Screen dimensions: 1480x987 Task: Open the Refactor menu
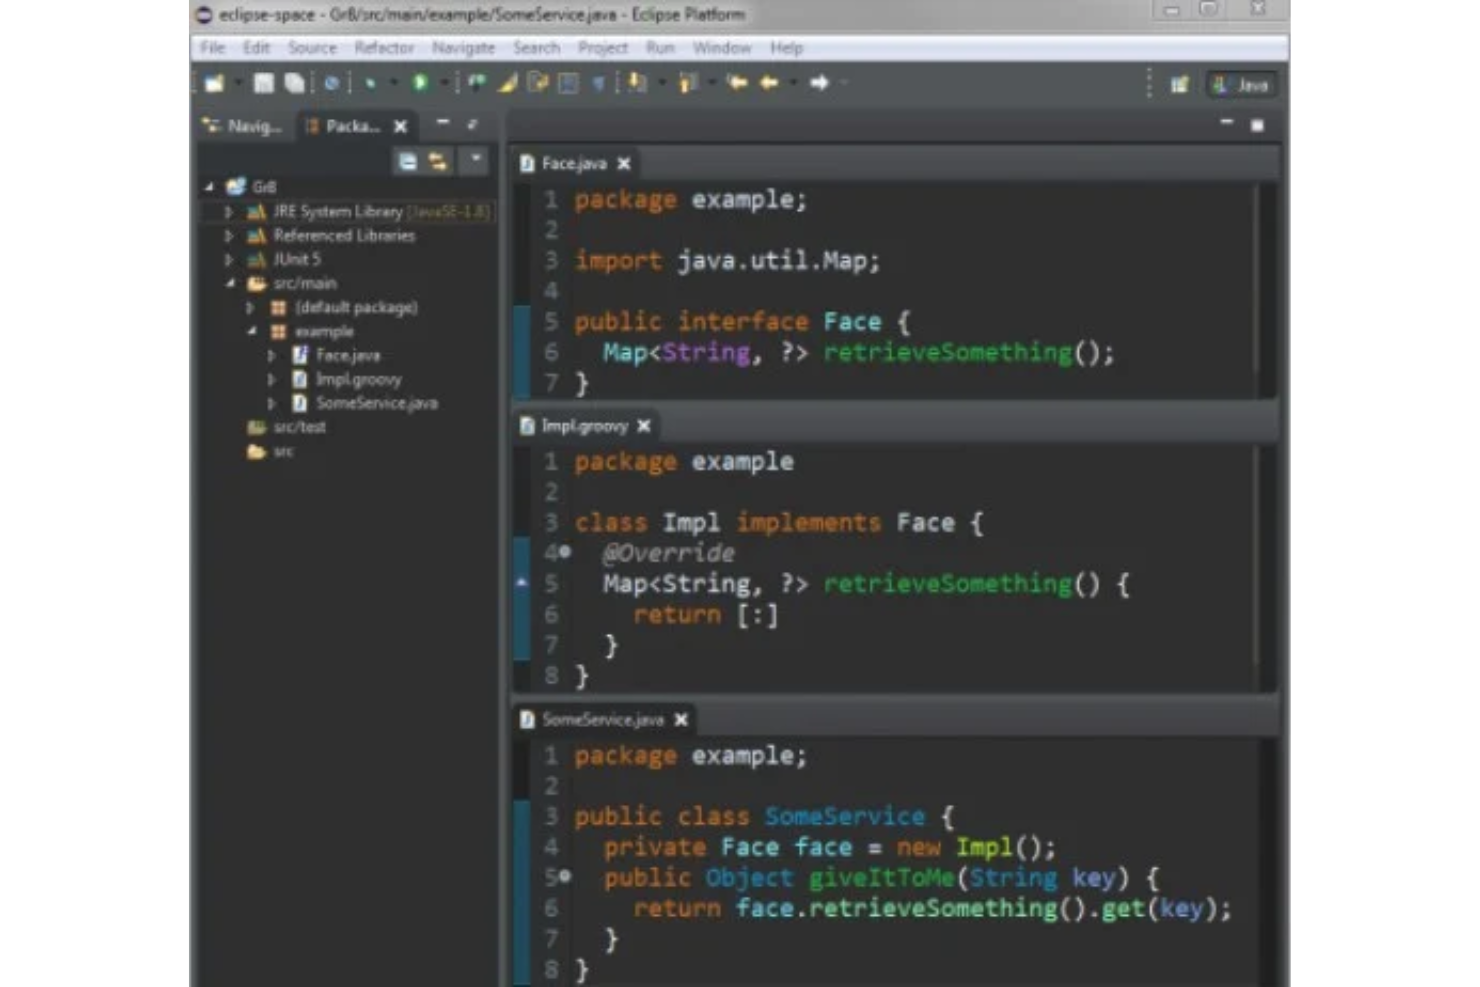tap(383, 47)
